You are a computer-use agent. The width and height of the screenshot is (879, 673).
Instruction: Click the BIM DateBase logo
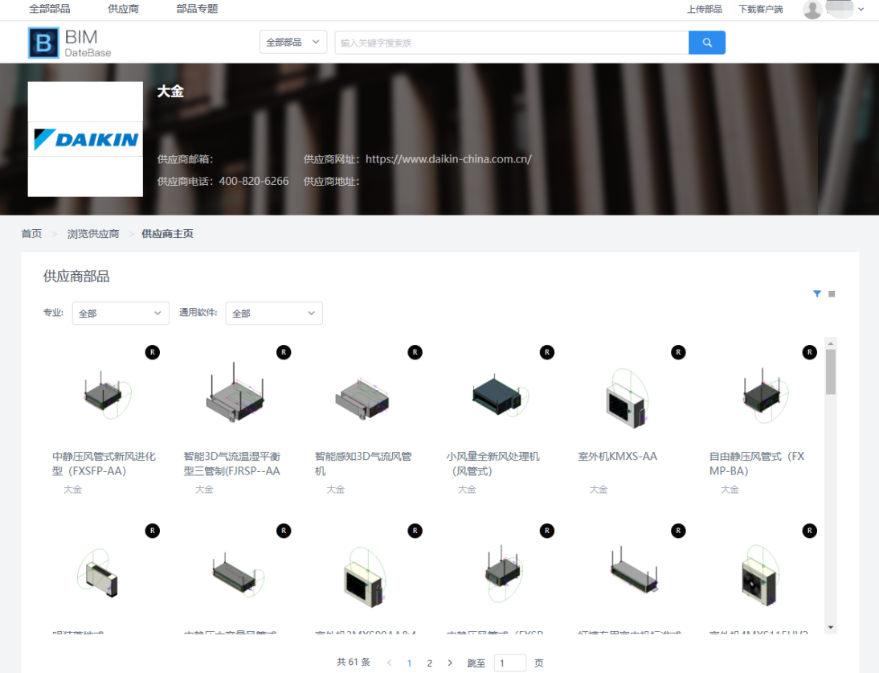coord(70,43)
